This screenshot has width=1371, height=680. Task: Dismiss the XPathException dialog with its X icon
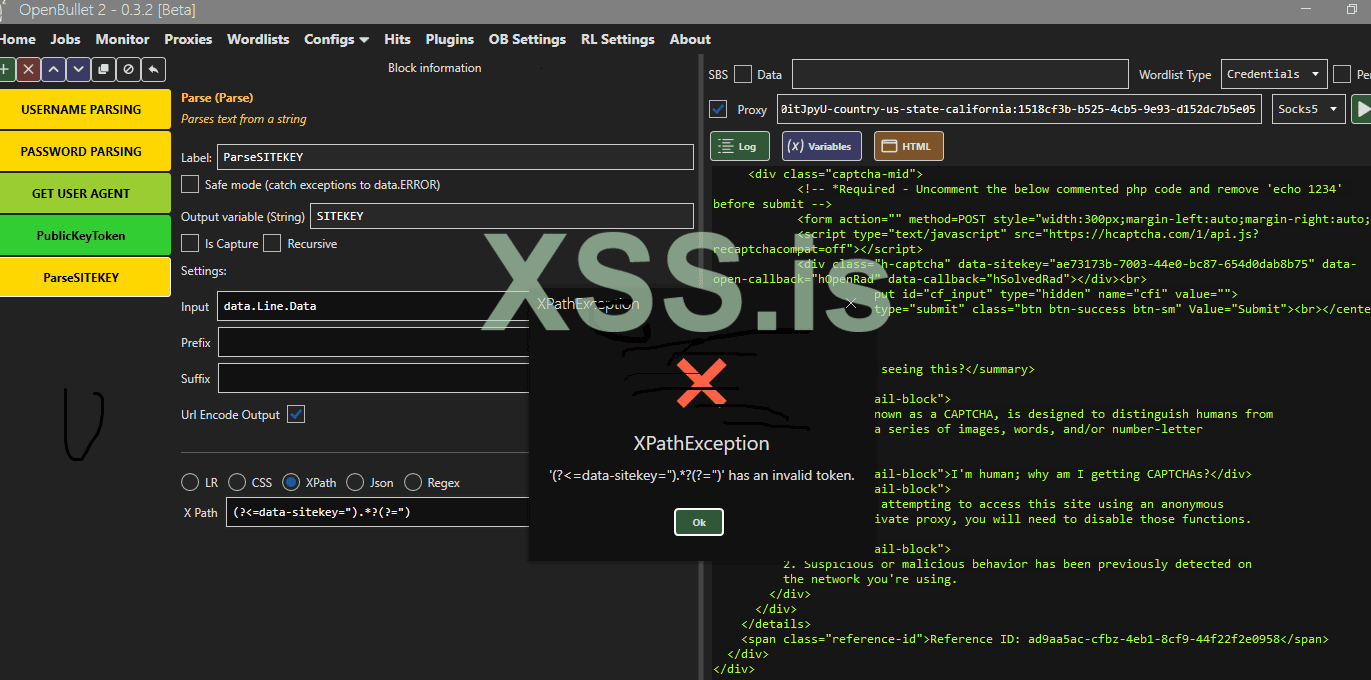[850, 302]
